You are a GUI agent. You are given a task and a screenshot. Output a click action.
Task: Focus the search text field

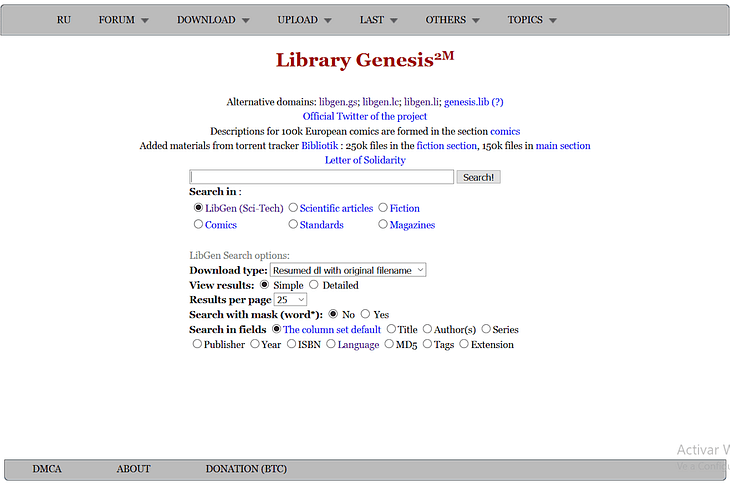coord(322,177)
